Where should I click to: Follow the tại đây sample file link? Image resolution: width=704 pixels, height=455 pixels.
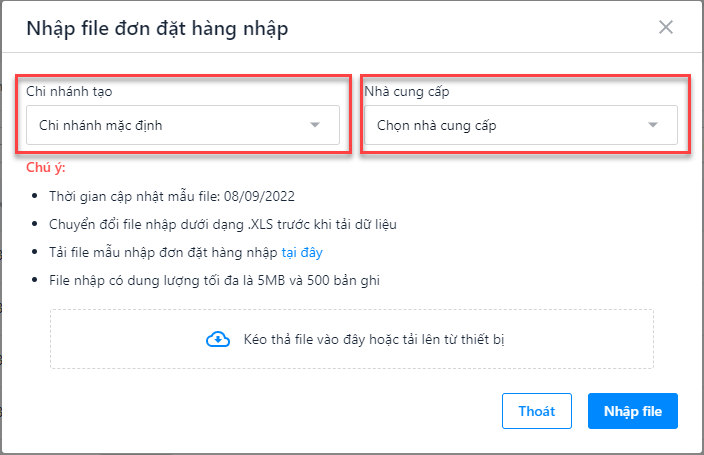302,252
